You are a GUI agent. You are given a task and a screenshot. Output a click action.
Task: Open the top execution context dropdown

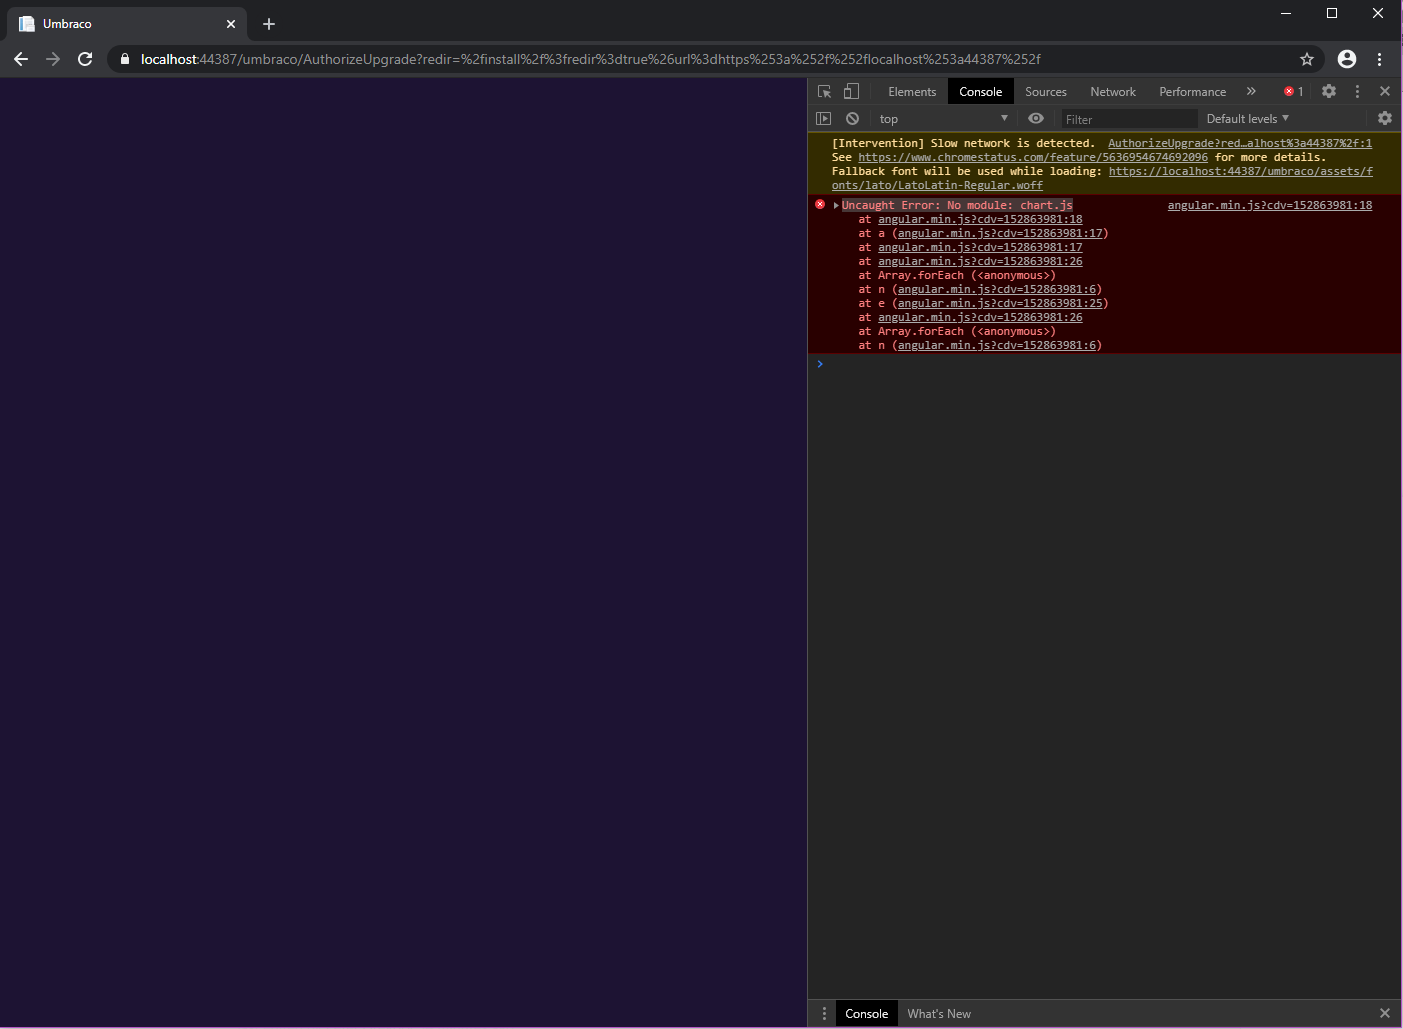[x=943, y=118]
